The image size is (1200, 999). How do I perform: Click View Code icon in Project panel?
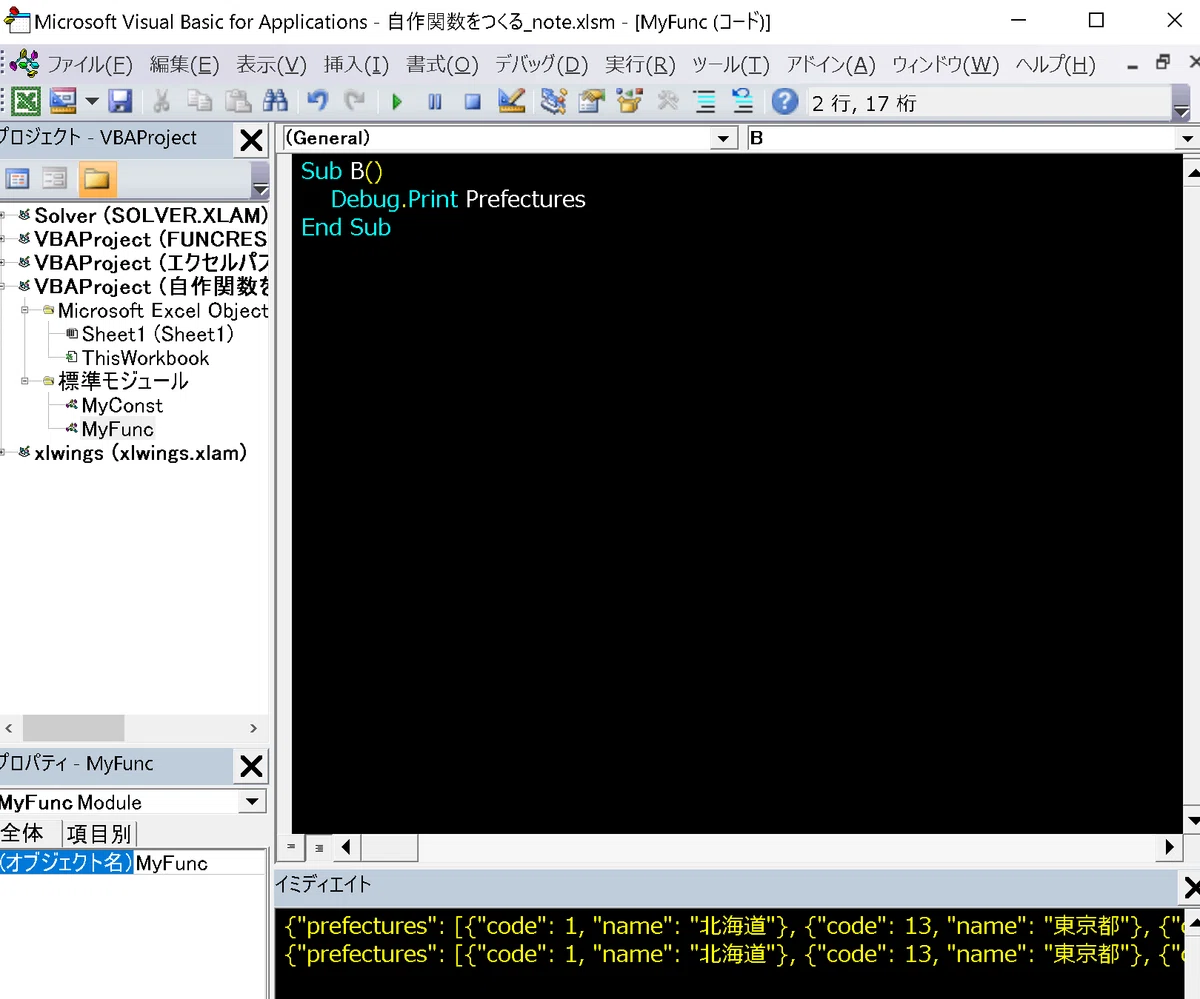(x=17, y=179)
